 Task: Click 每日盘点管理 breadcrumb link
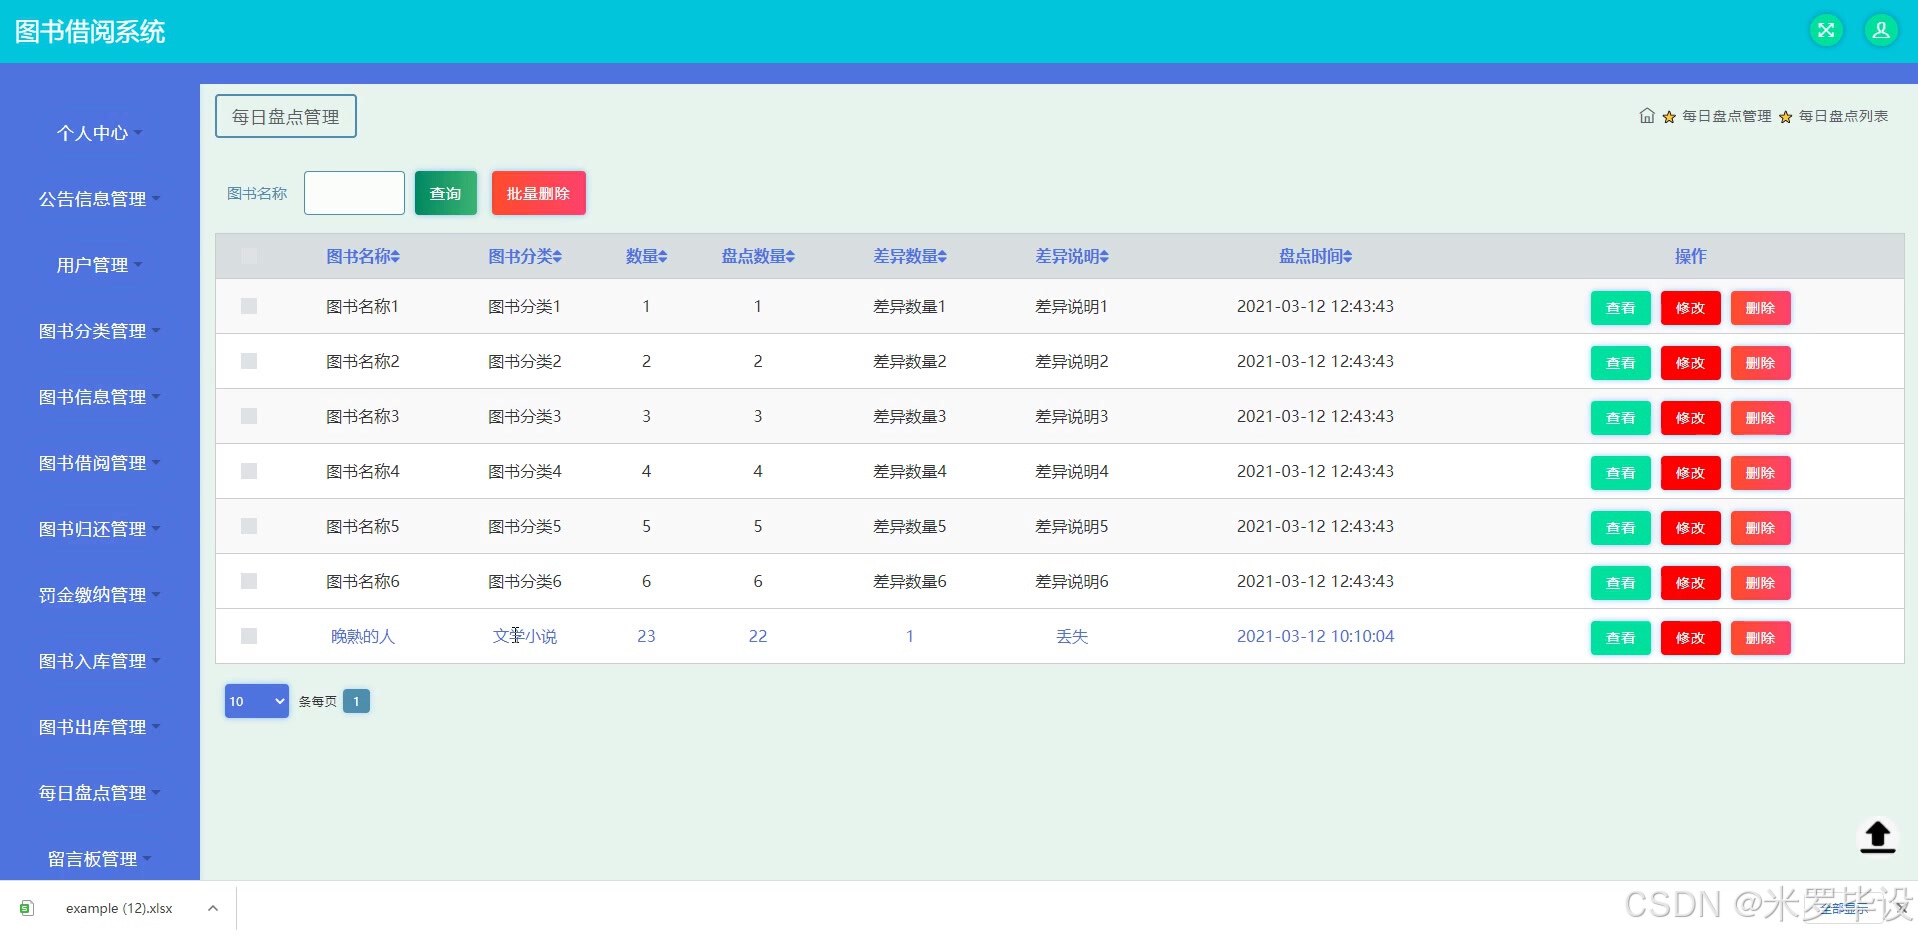point(1726,116)
